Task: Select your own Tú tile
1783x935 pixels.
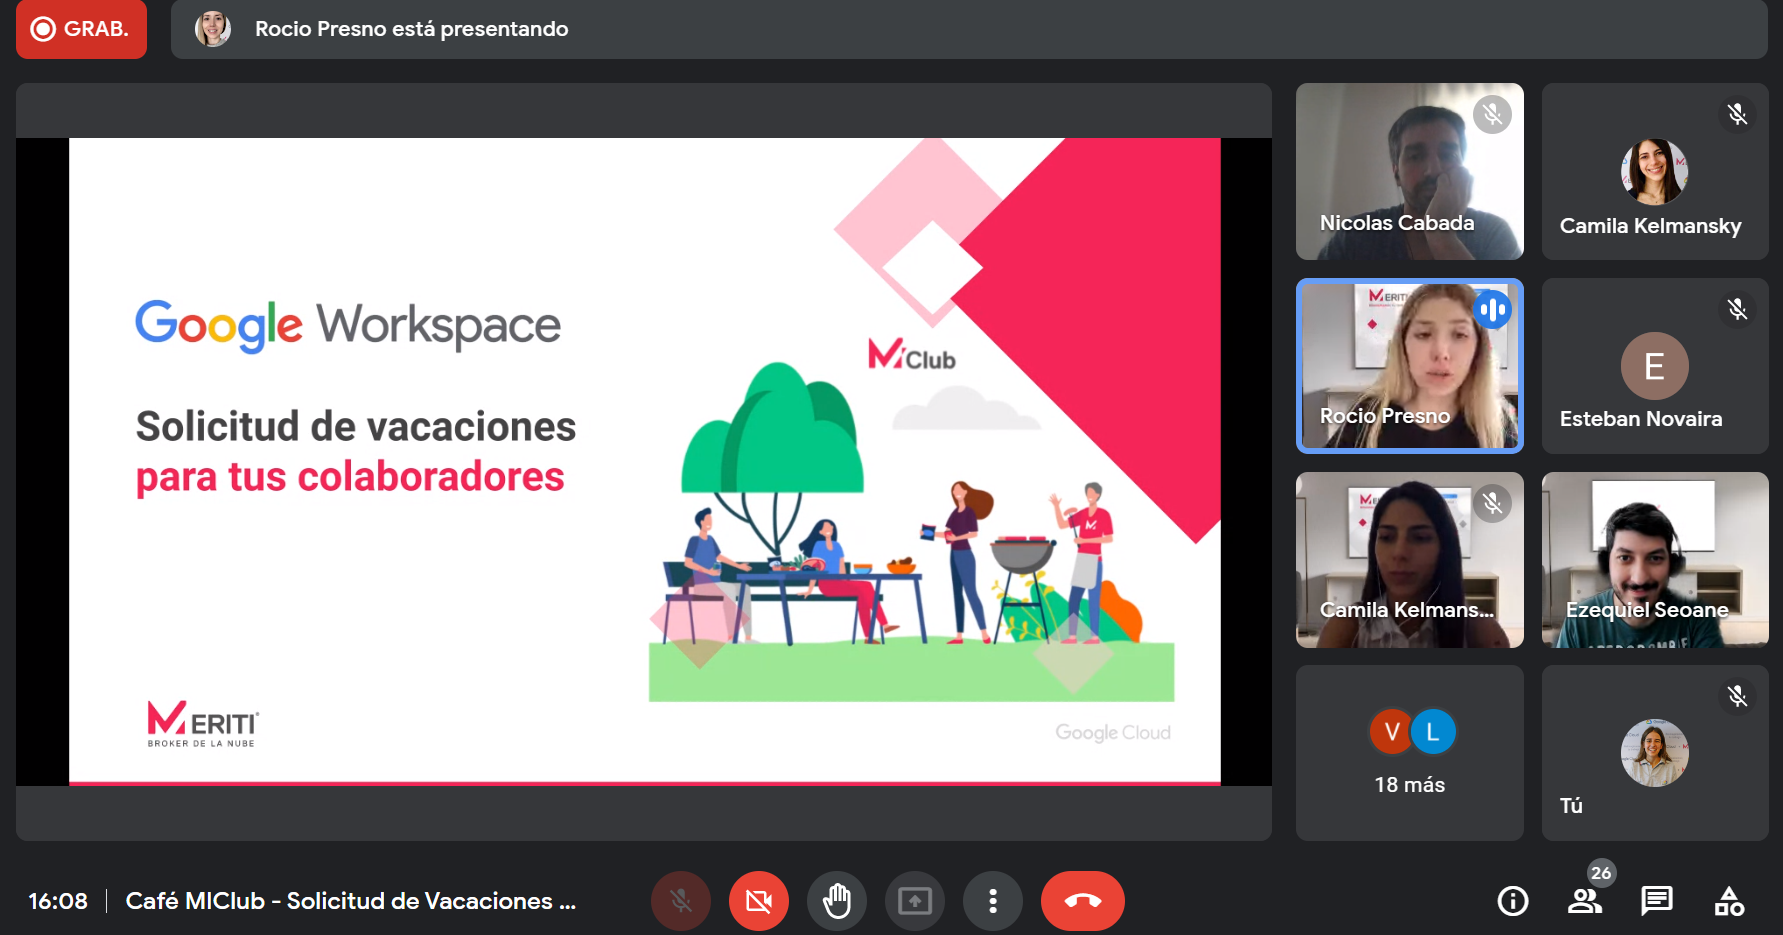Action: [1655, 753]
